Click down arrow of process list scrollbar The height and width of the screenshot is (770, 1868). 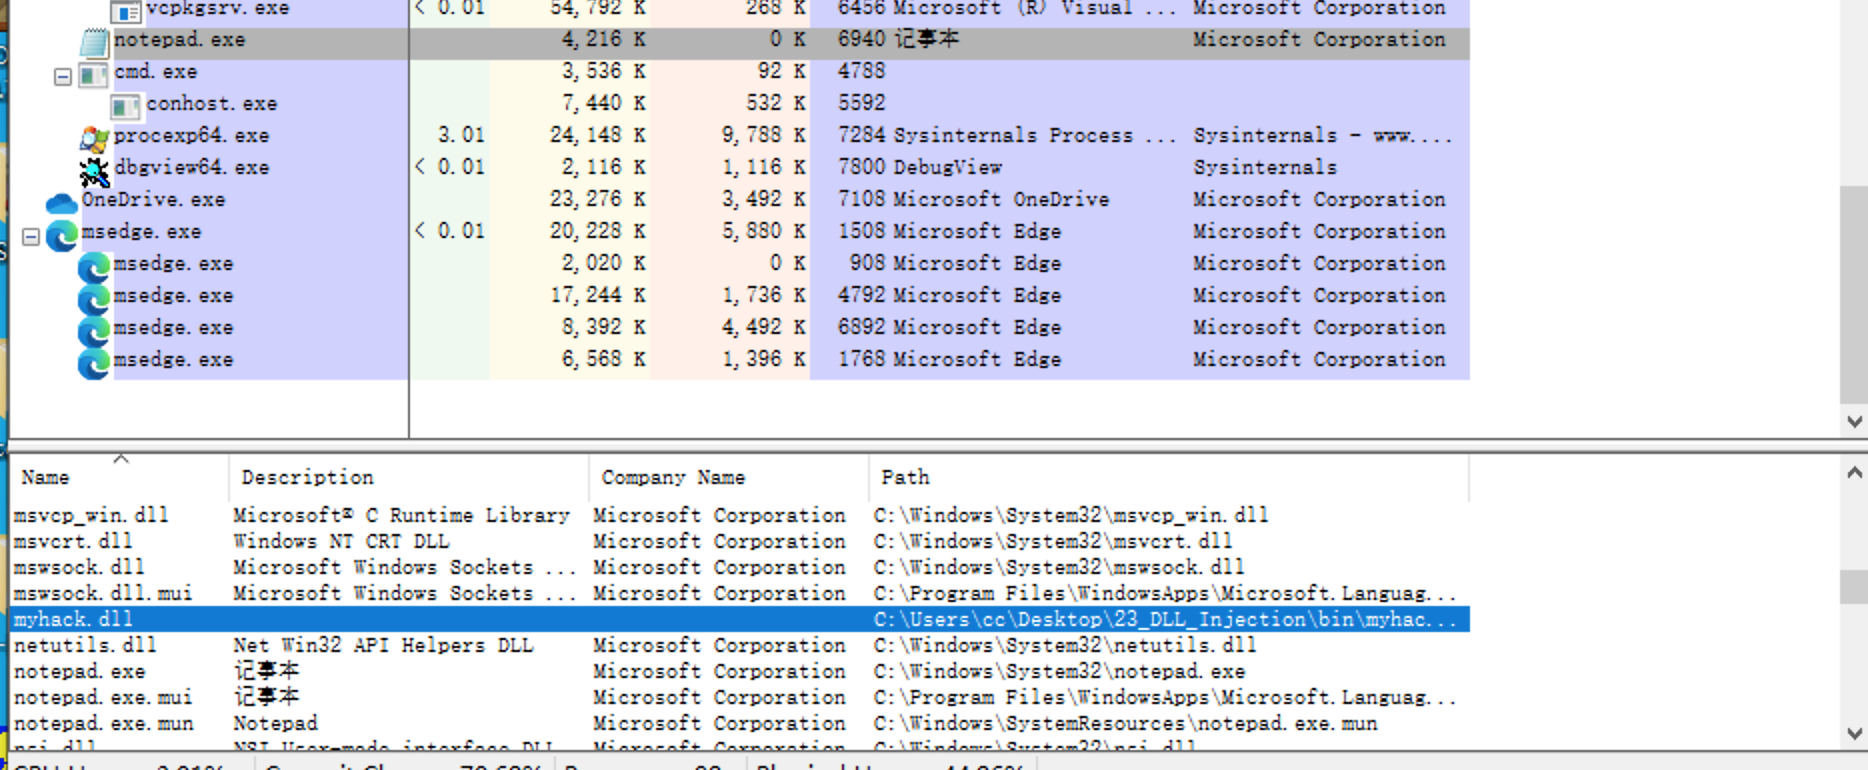click(1855, 422)
